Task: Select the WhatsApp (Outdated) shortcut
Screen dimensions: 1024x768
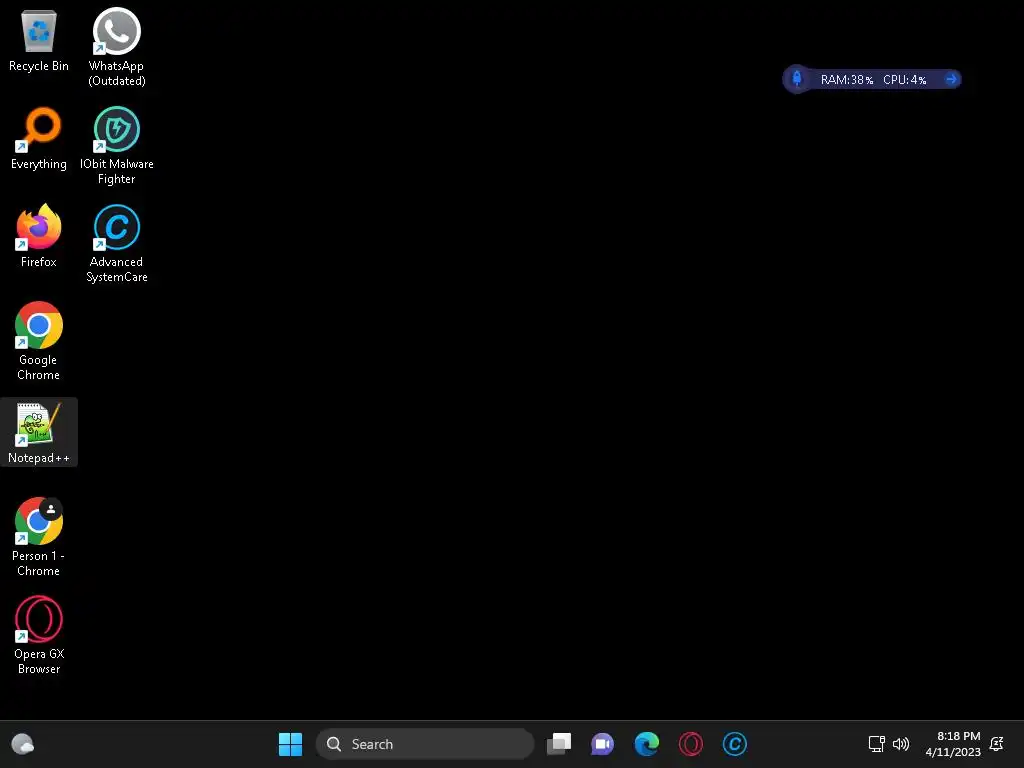Action: [x=116, y=48]
